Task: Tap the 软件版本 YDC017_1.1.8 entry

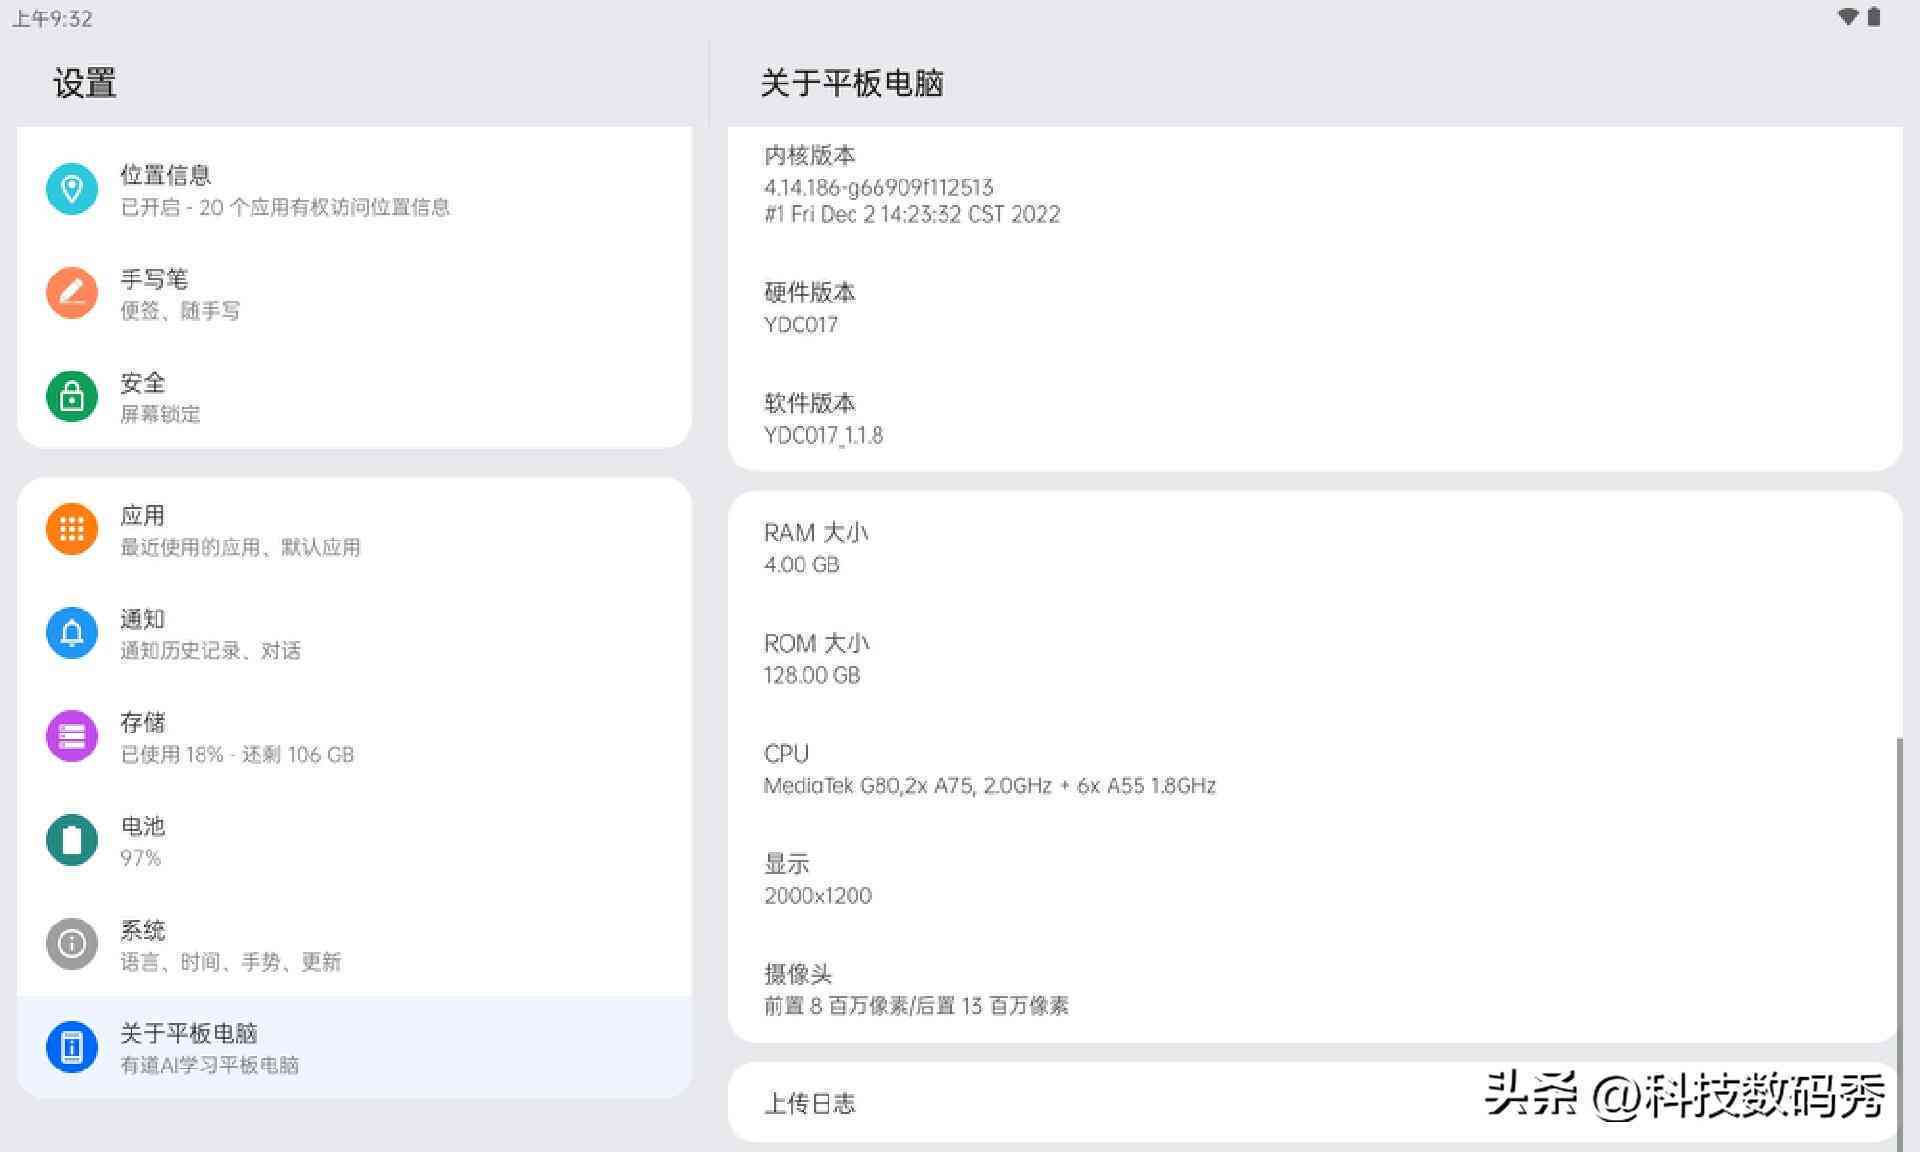Action: (1314, 418)
